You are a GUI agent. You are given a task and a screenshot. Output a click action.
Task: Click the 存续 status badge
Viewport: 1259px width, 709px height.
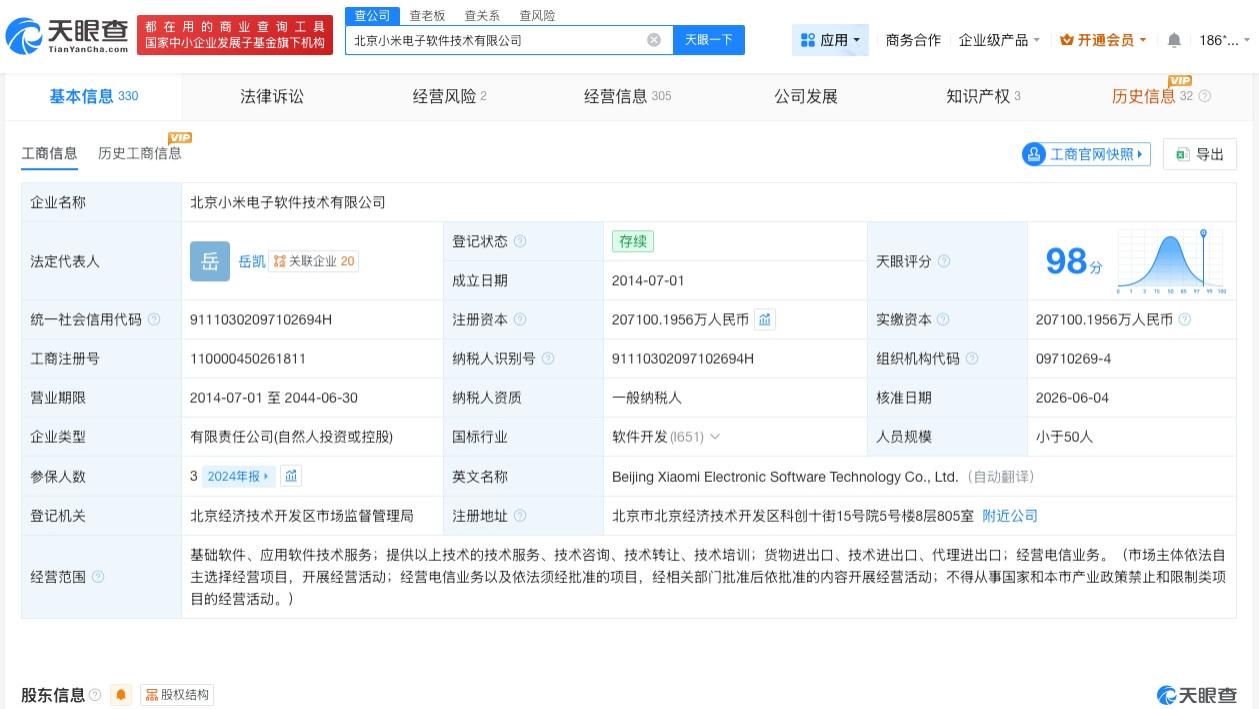633,241
